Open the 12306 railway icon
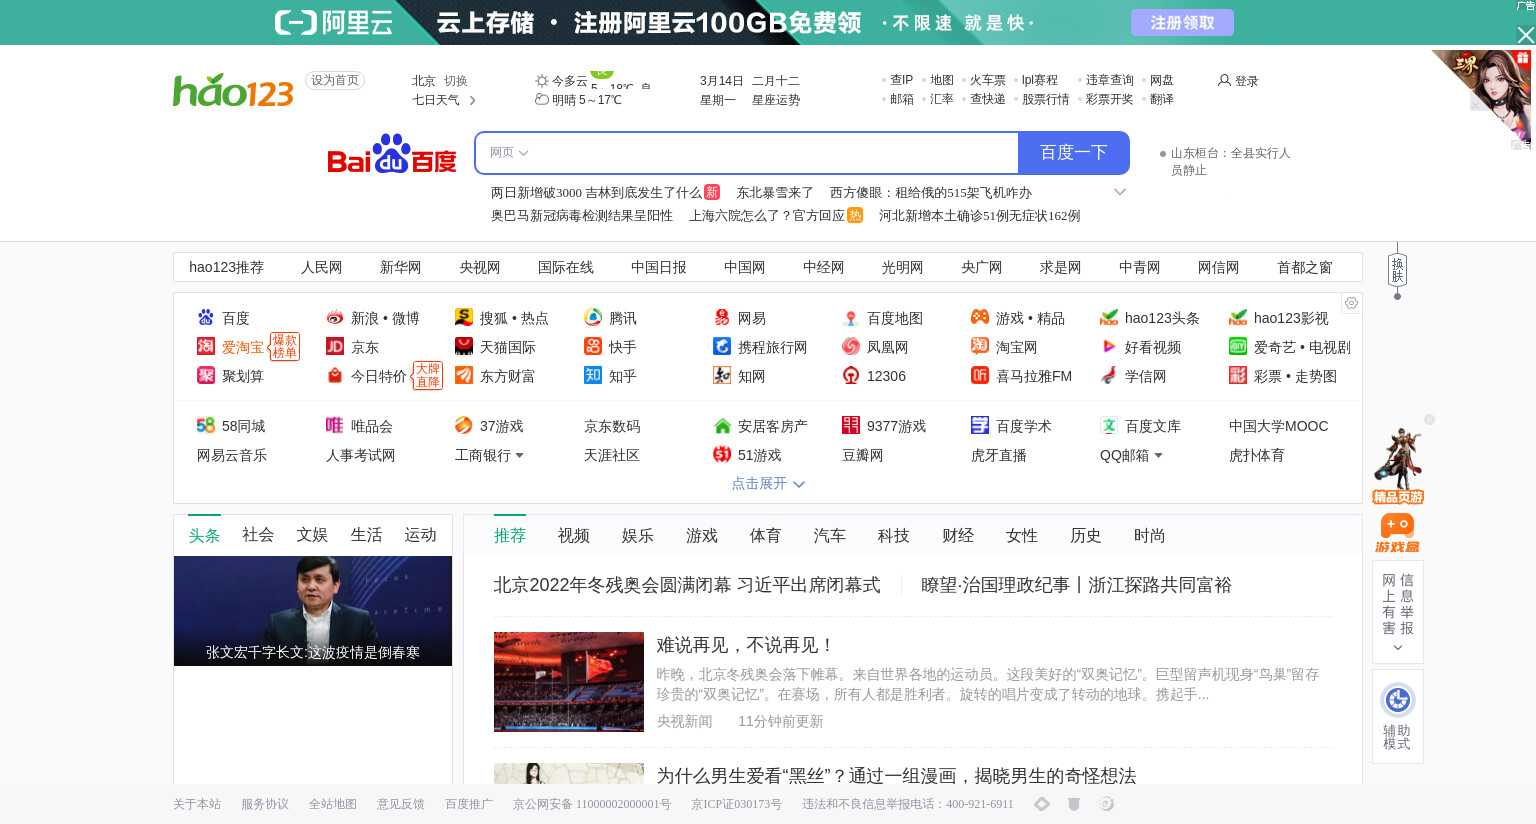The width and height of the screenshot is (1536, 824). pos(851,376)
